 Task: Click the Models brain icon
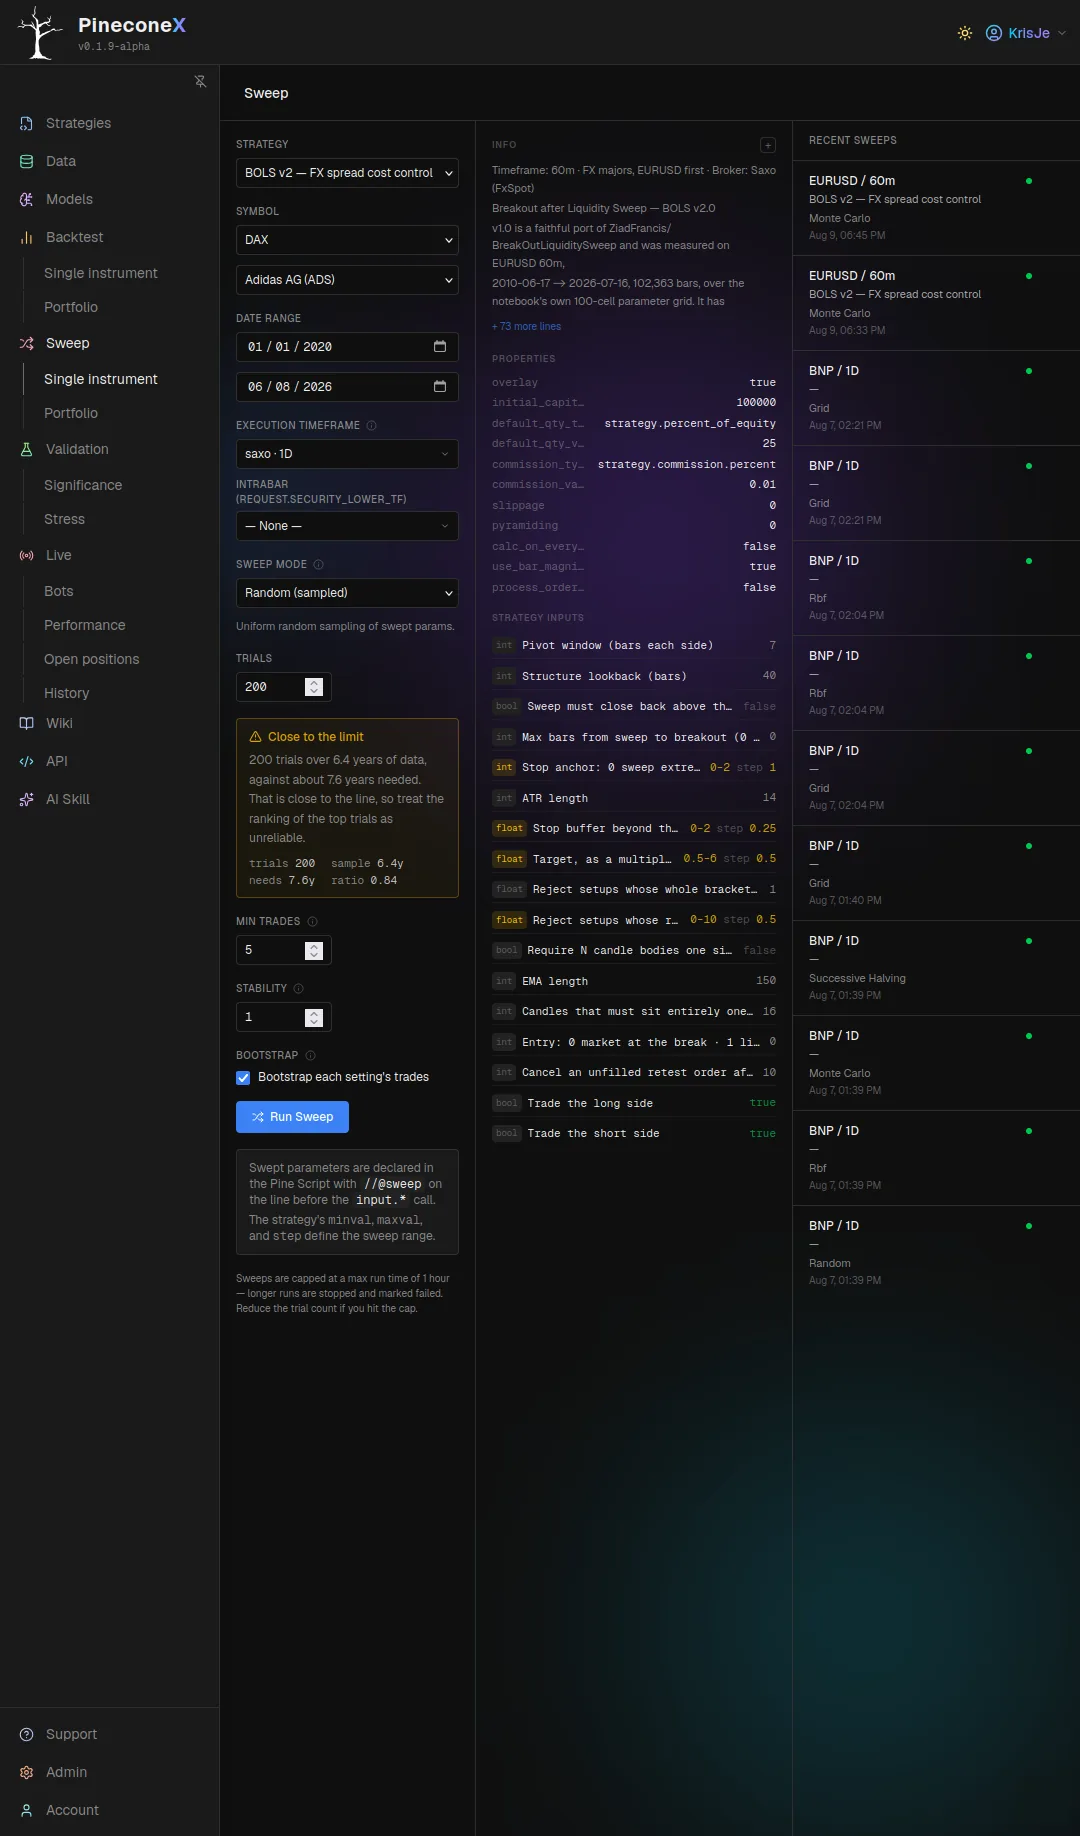click(x=27, y=199)
